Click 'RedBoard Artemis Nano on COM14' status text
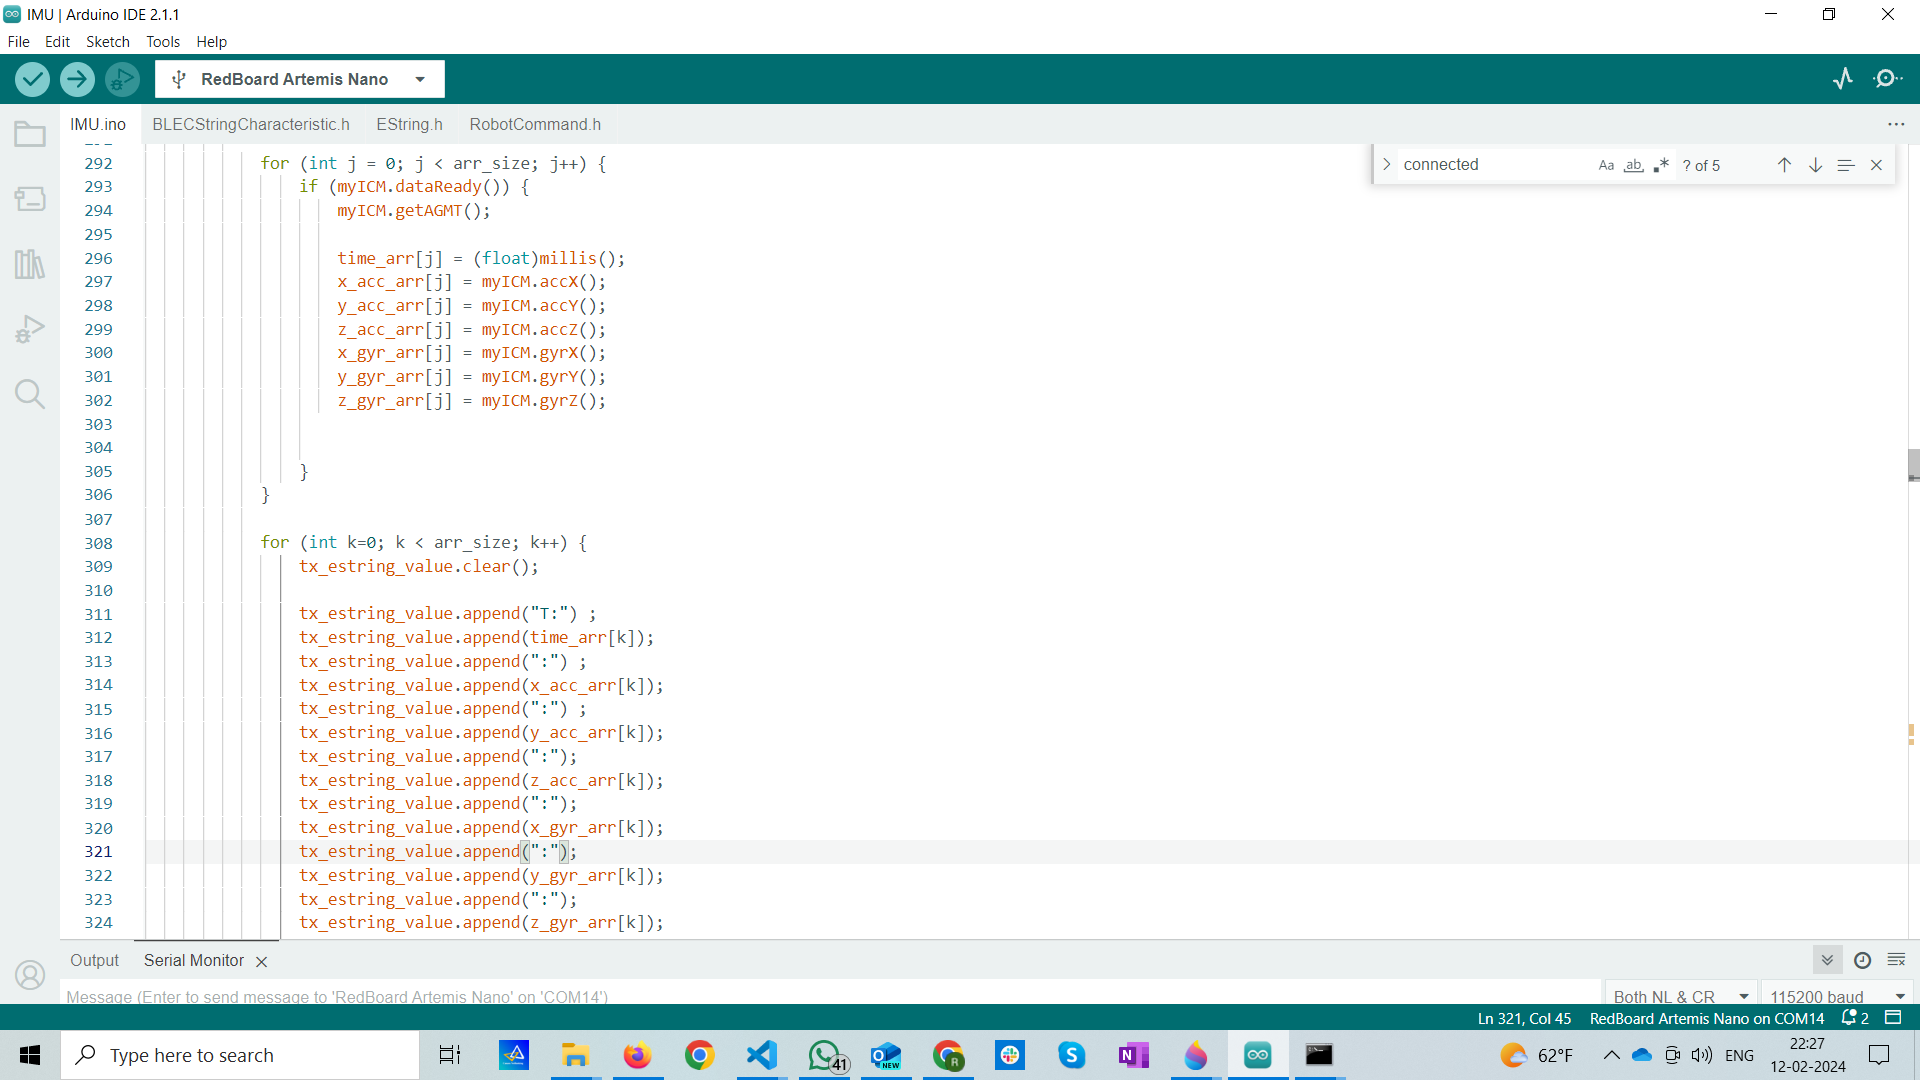 tap(1707, 1018)
